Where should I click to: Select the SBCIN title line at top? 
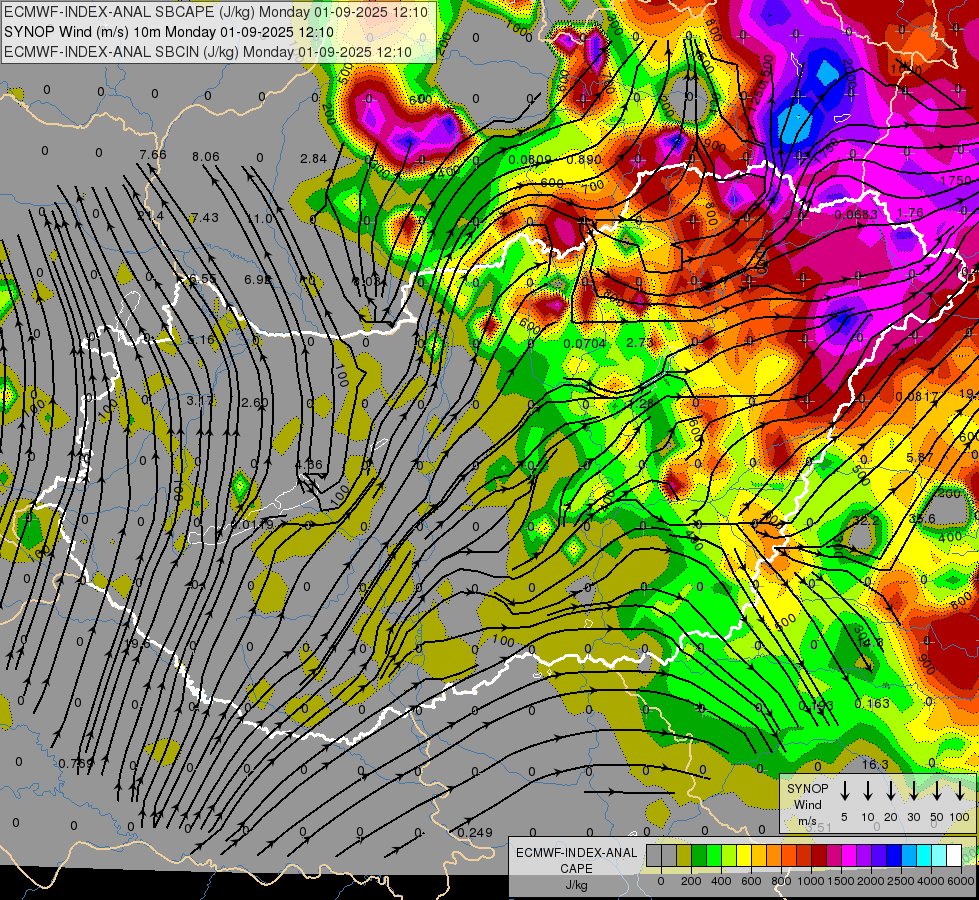pyautogui.click(x=208, y=52)
